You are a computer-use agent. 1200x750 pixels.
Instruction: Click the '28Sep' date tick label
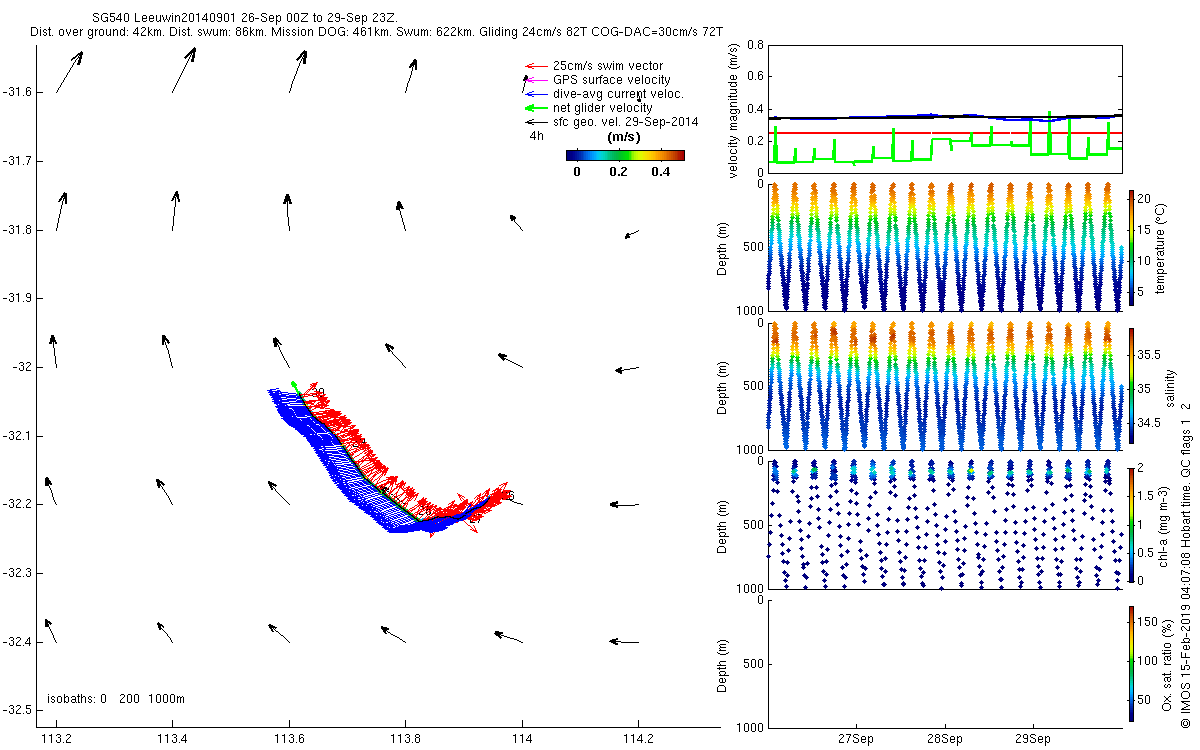(945, 740)
